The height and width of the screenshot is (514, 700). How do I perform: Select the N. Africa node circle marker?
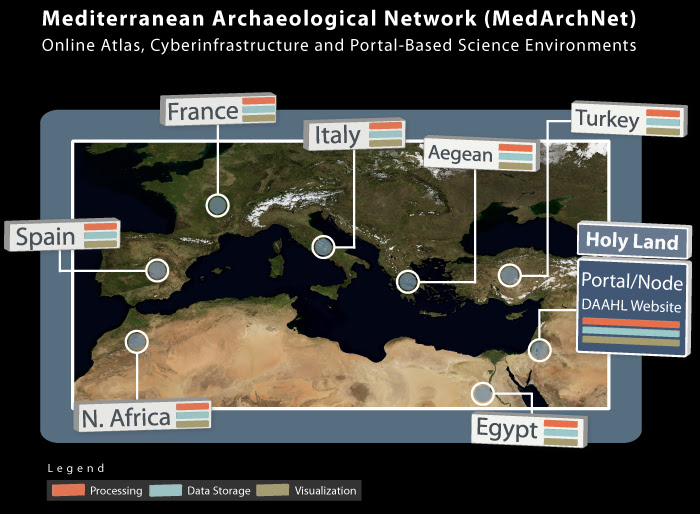[x=137, y=342]
